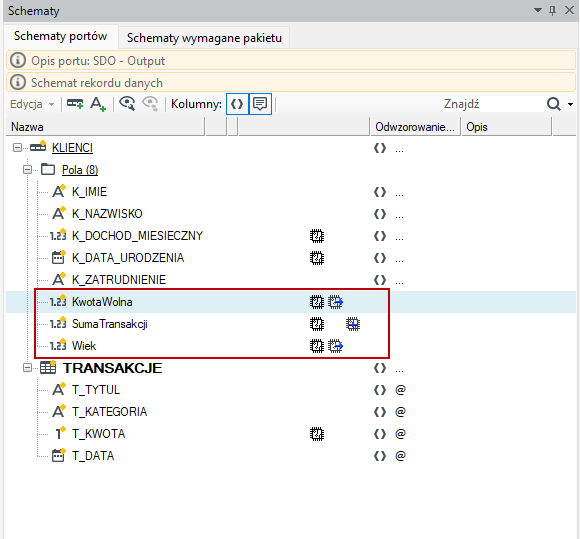Click the add record icon in toolbar
The height and width of the screenshot is (539, 580).
coord(75,104)
